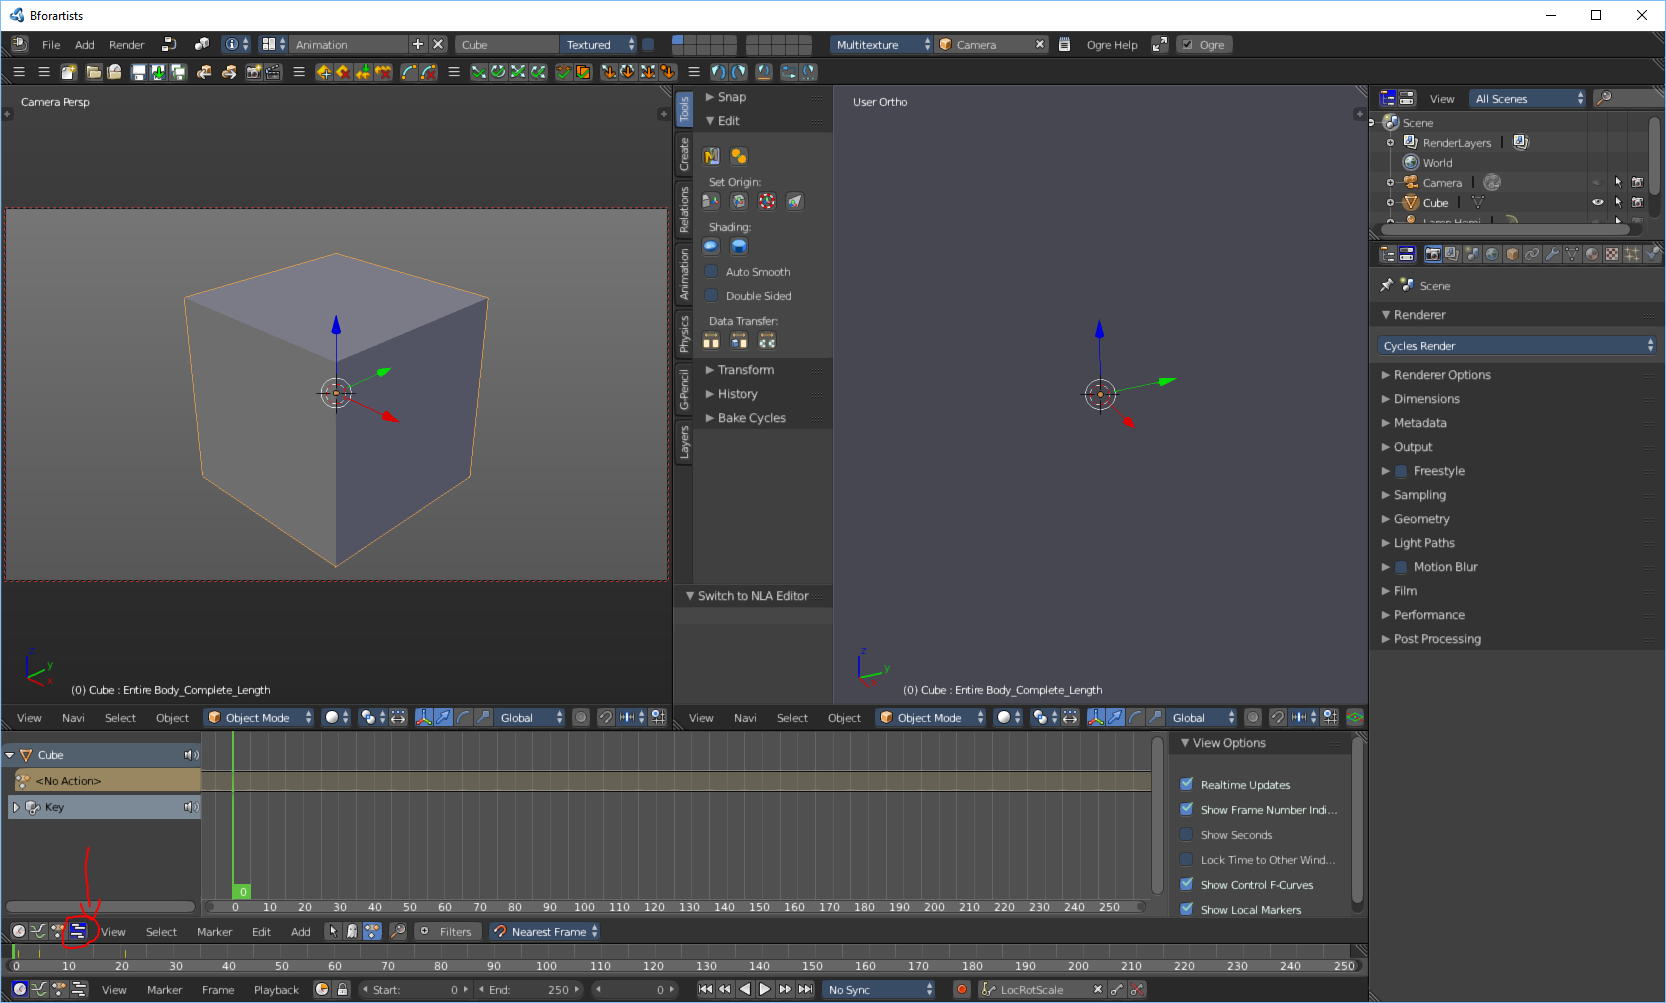1666x1003 pixels.
Task: Expand the Sampling panel
Action: (1419, 495)
